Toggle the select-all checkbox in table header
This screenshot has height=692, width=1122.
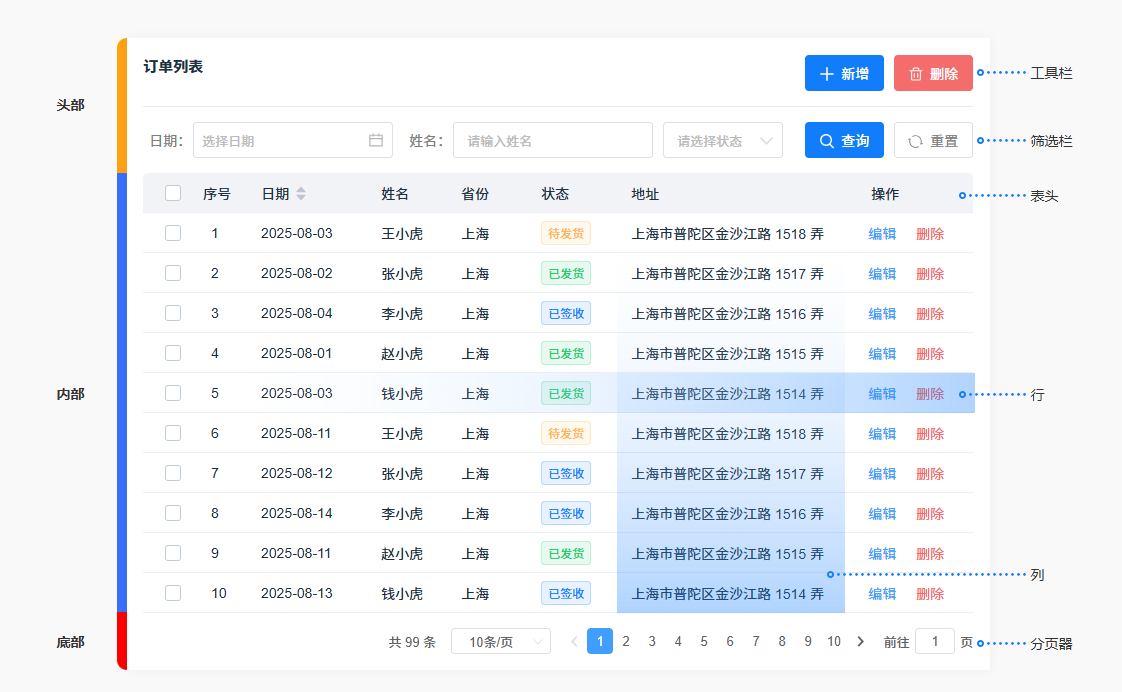pos(173,194)
